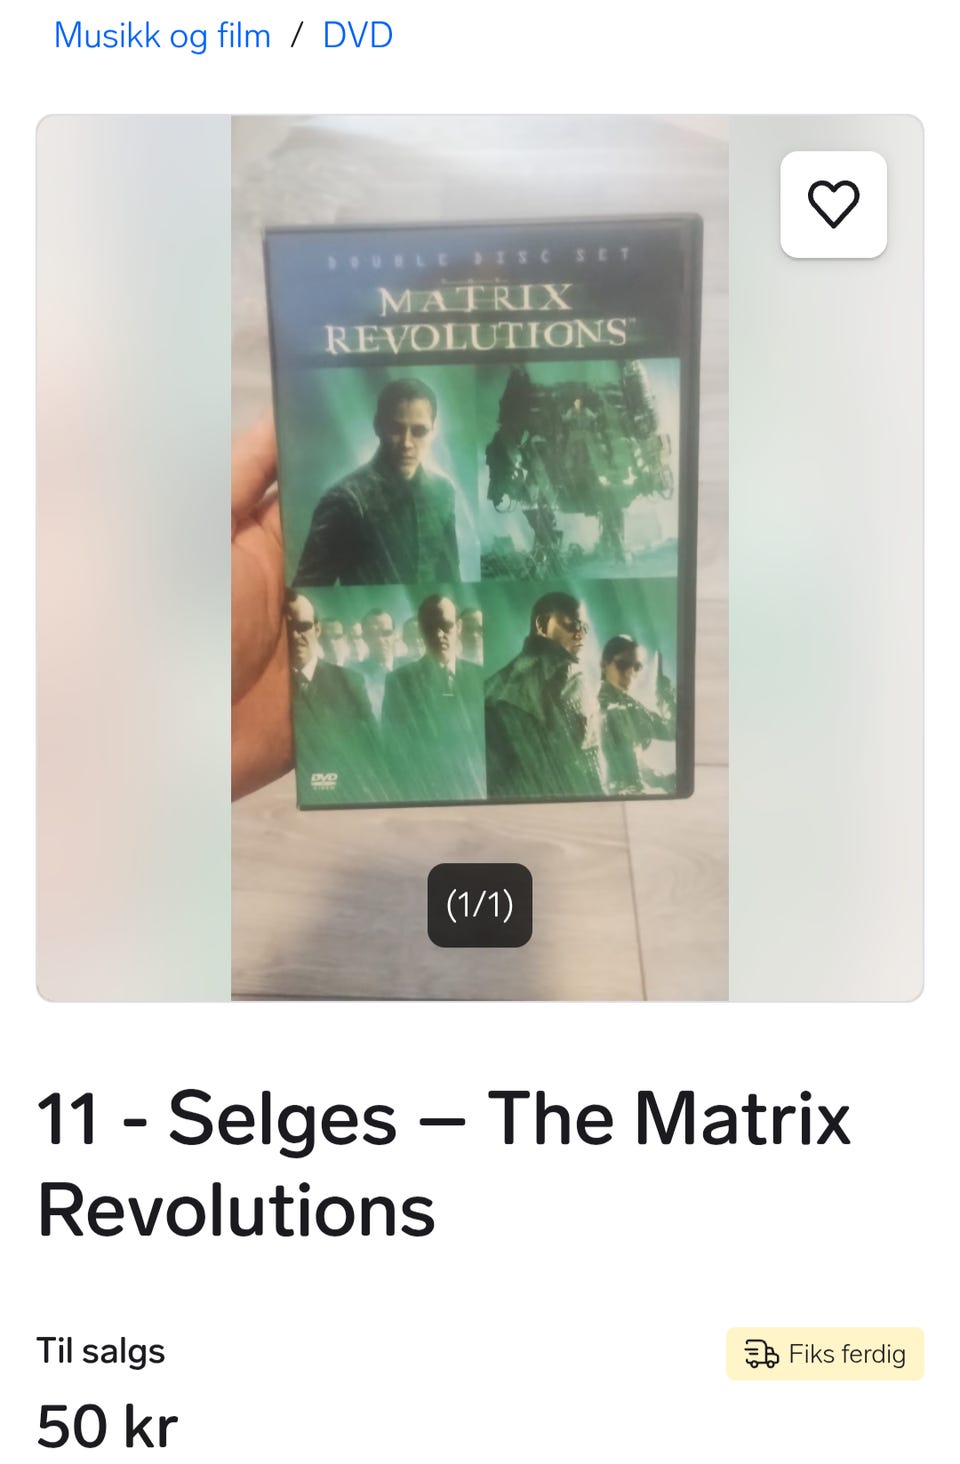The image size is (960, 1464).
Task: Open the Matrix Revolutions DVD photo
Action: pos(480,558)
